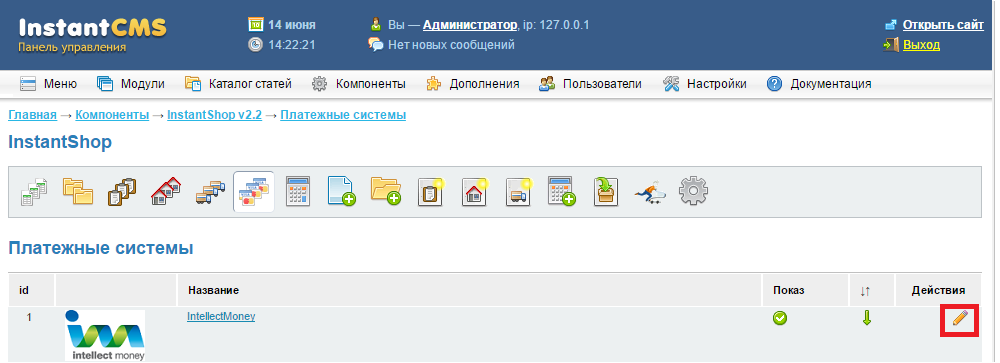Click the Открыть сайт link

pyautogui.click(x=943, y=25)
